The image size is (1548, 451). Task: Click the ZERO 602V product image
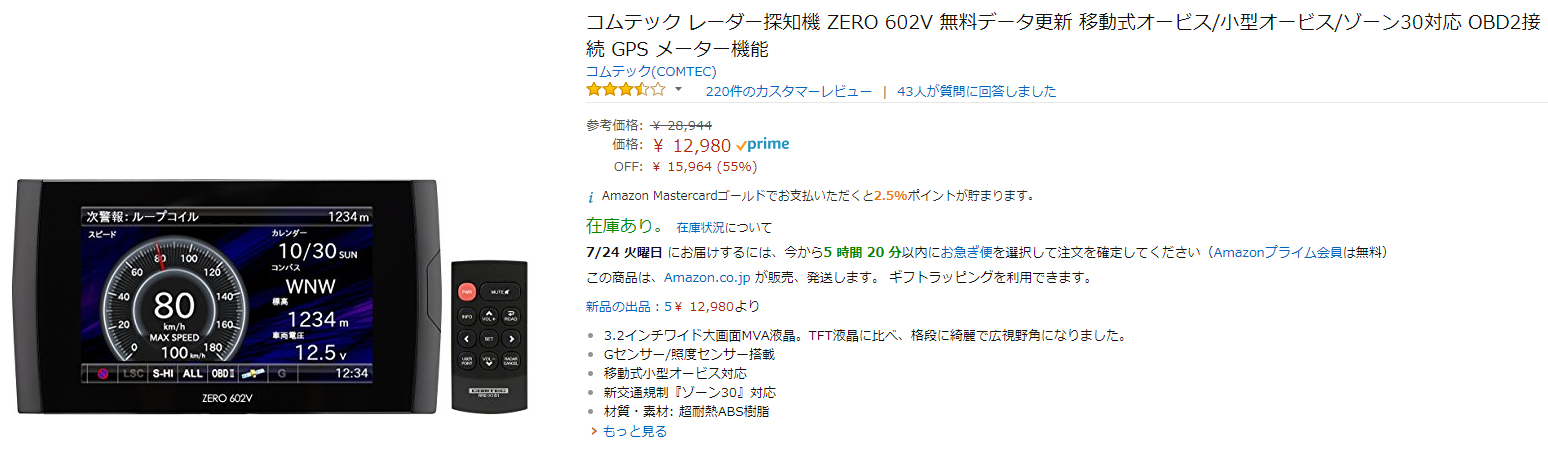(x=228, y=295)
